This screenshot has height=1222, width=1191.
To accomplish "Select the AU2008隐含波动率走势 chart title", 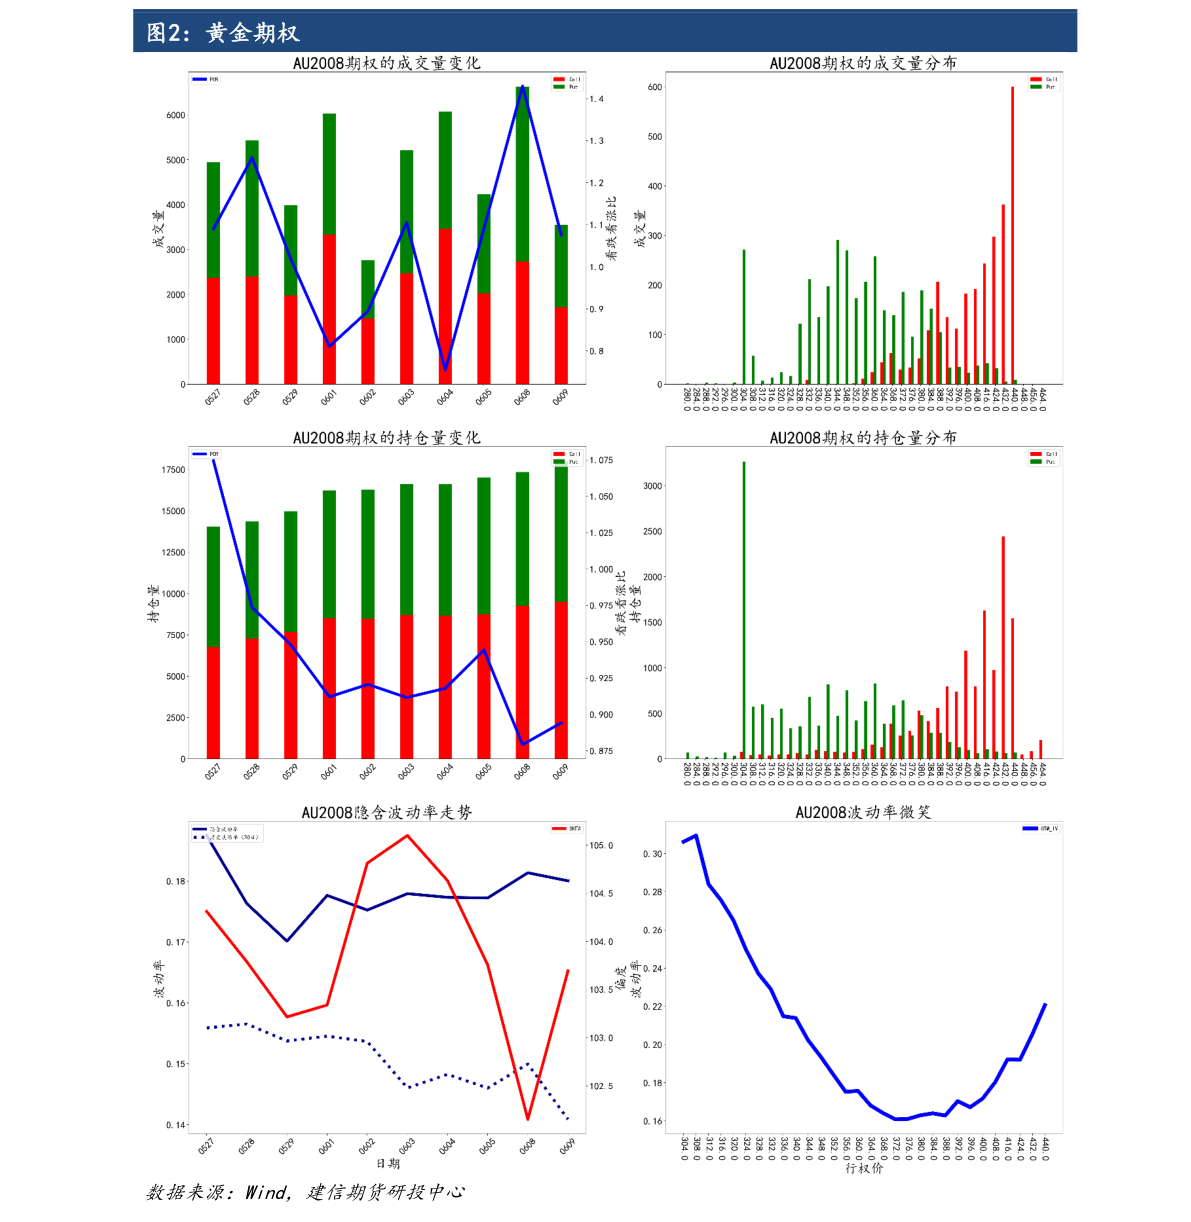I will [386, 813].
